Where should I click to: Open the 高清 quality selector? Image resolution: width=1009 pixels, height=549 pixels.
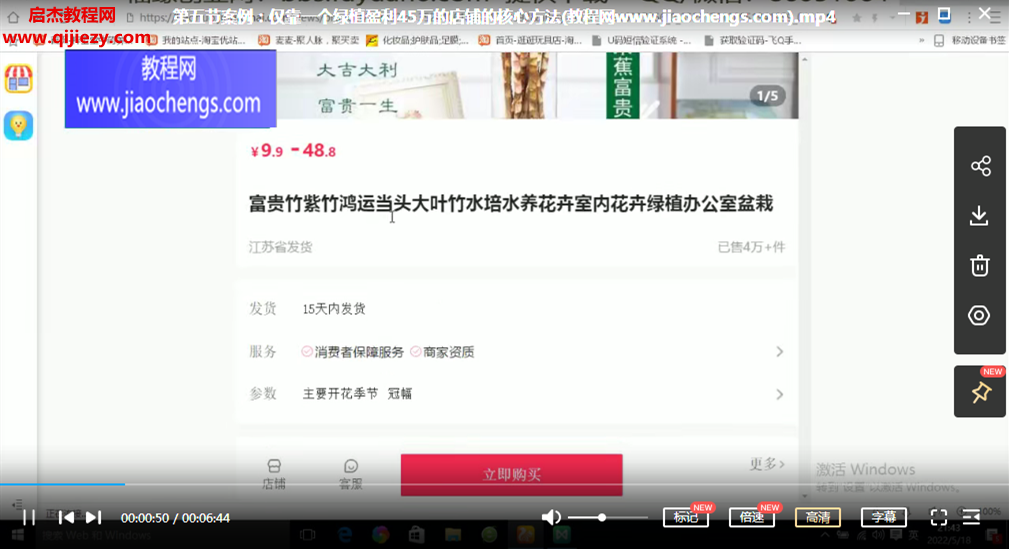[818, 517]
